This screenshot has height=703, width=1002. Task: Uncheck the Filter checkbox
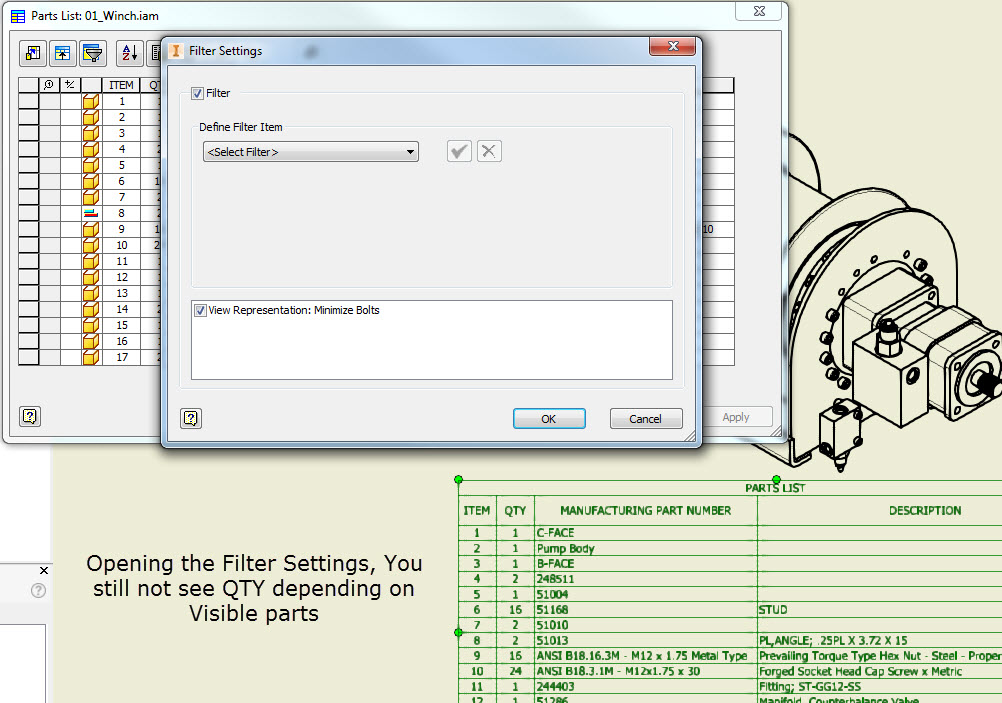[197, 93]
